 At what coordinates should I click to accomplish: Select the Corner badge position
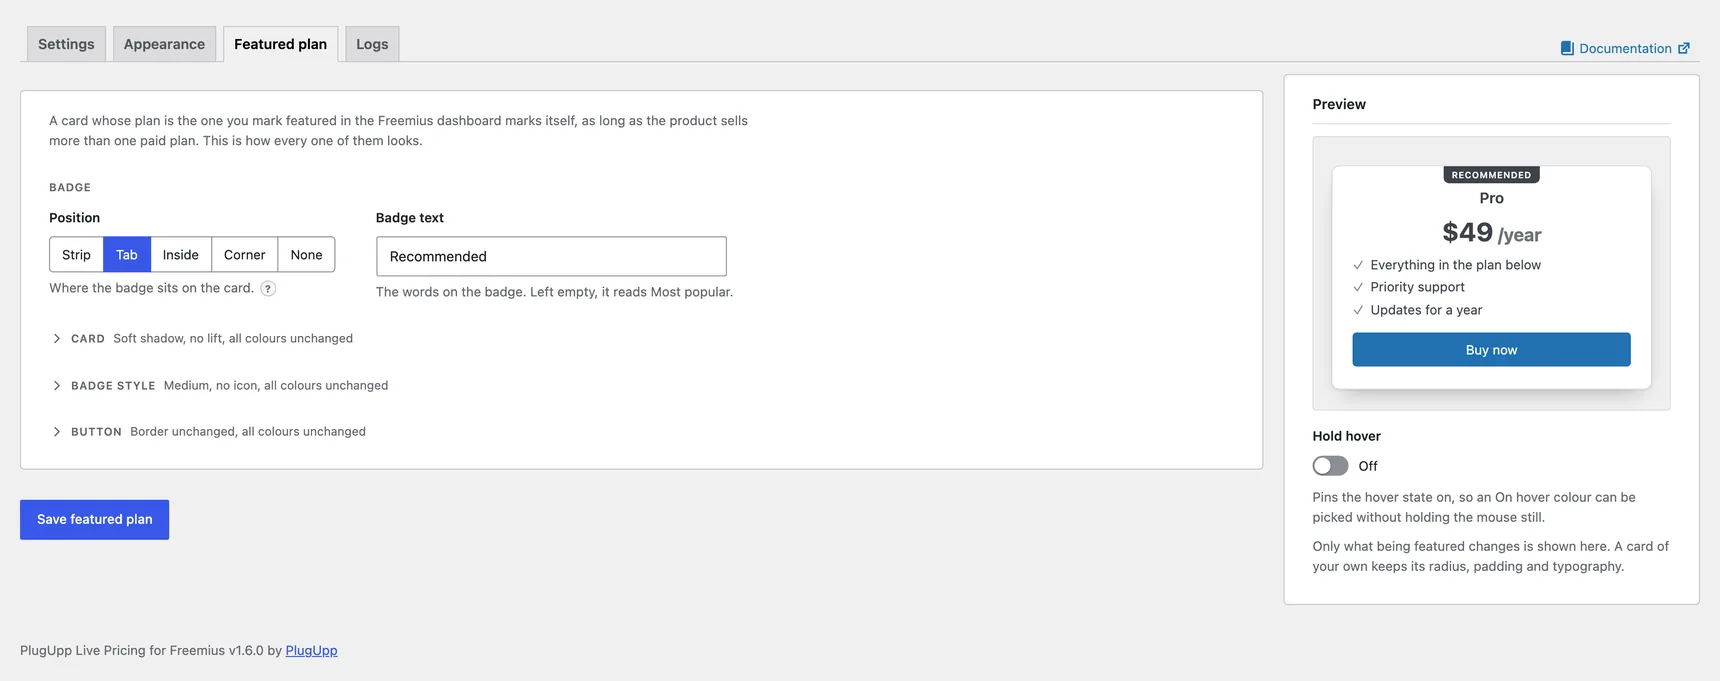[x=245, y=255]
